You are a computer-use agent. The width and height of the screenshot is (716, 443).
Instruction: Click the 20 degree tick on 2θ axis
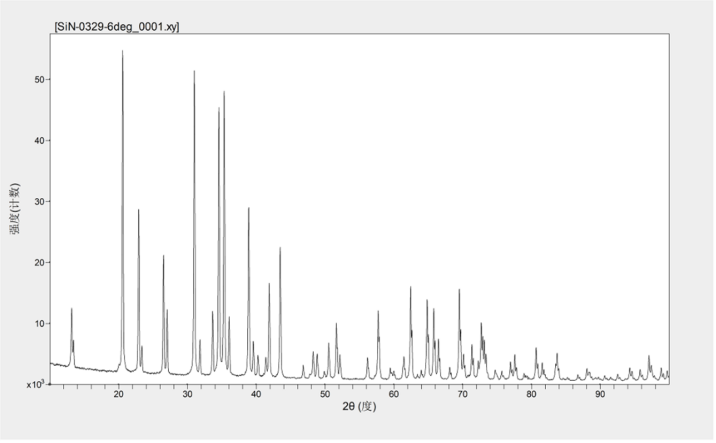[119, 394]
